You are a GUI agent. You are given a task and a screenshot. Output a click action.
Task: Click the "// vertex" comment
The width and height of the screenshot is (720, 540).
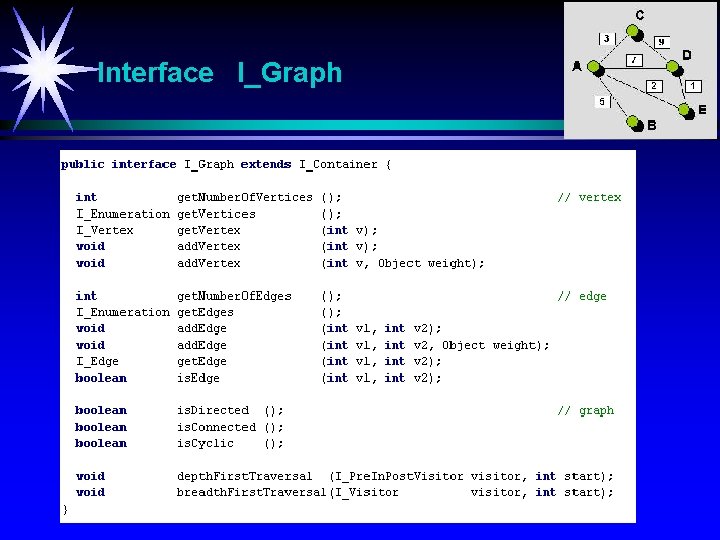pyautogui.click(x=589, y=197)
